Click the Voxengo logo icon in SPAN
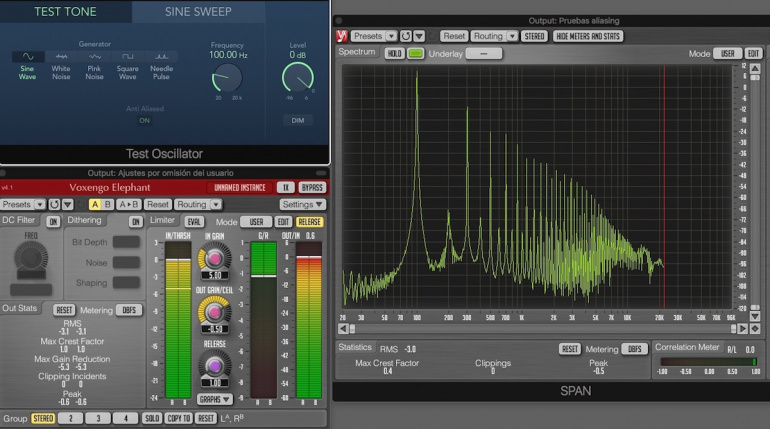The width and height of the screenshot is (770, 429). pyautogui.click(x=342, y=36)
